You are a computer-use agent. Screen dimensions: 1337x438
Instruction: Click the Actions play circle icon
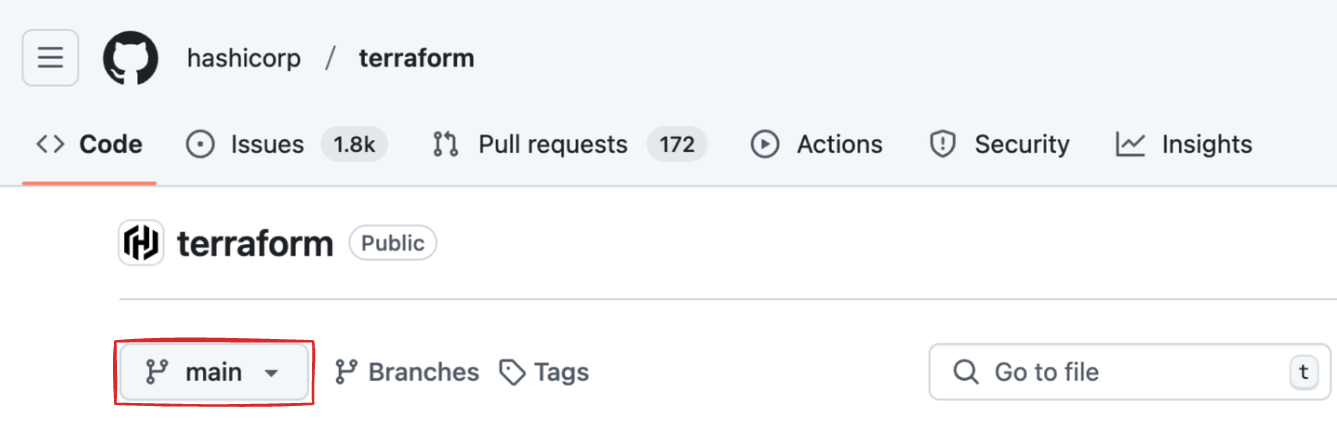(x=765, y=144)
